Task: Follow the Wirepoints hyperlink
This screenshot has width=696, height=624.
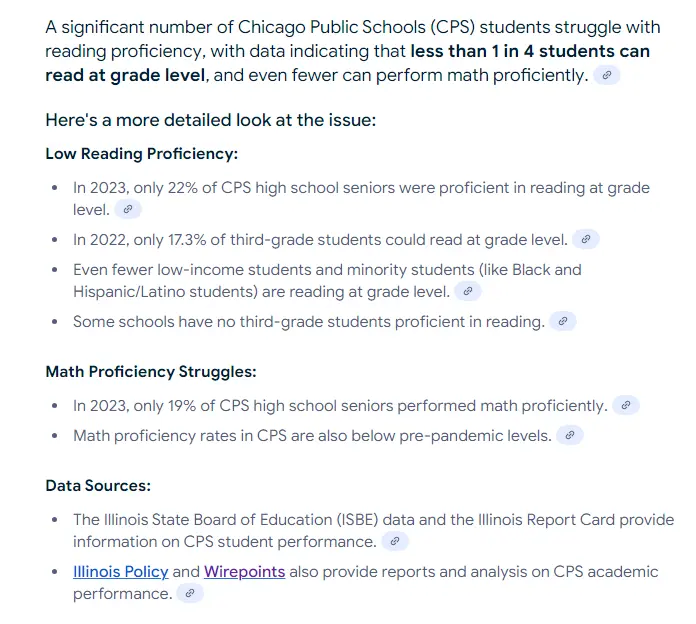Action: click(x=244, y=572)
